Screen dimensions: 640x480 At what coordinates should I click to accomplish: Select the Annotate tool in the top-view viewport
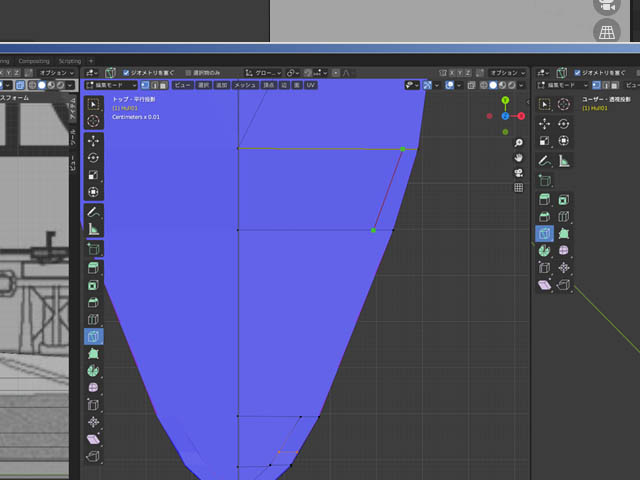pyautogui.click(x=93, y=212)
